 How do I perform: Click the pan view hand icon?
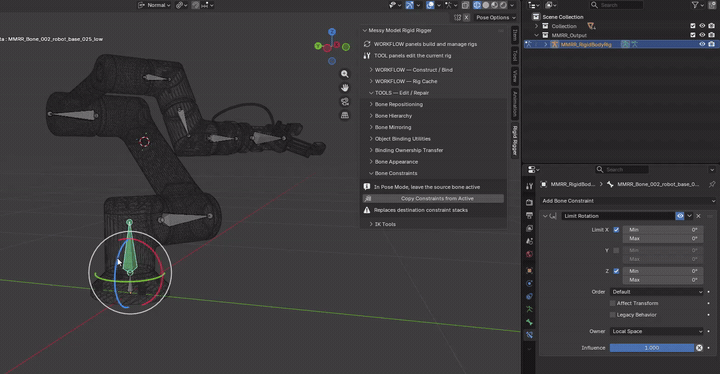344,88
